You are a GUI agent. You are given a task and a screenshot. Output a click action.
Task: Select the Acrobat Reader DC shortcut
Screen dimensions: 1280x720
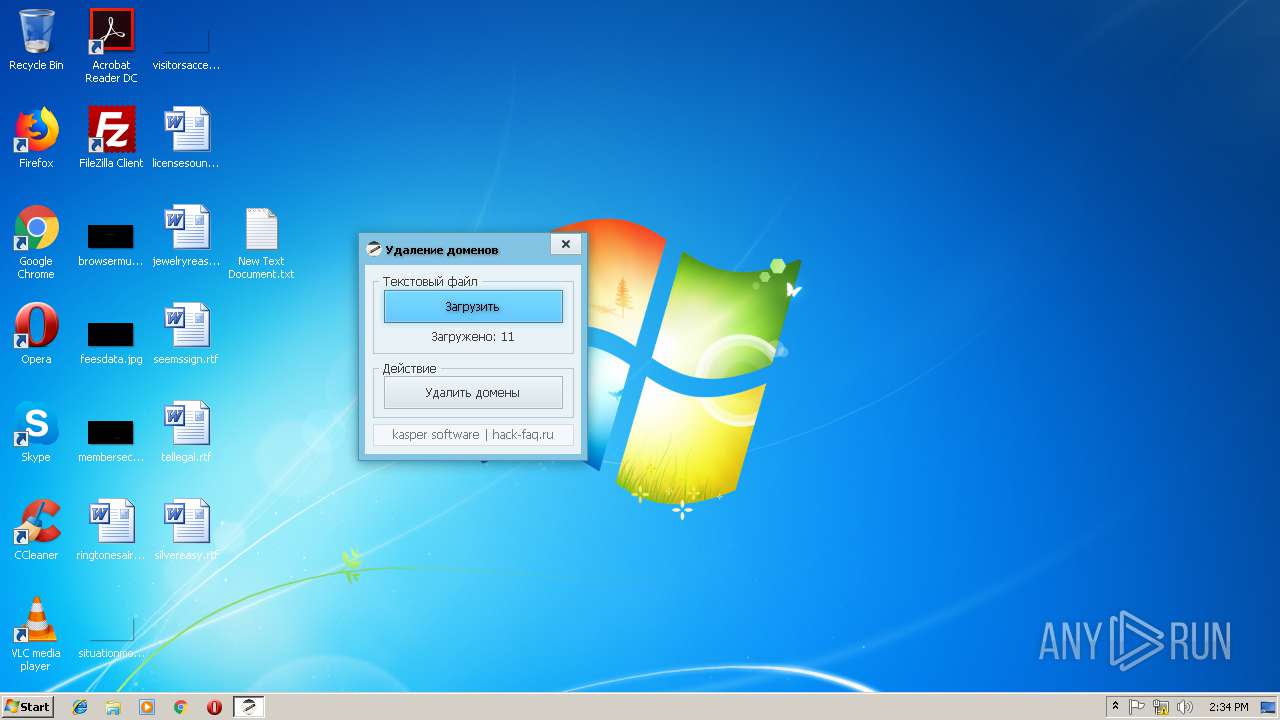[111, 46]
